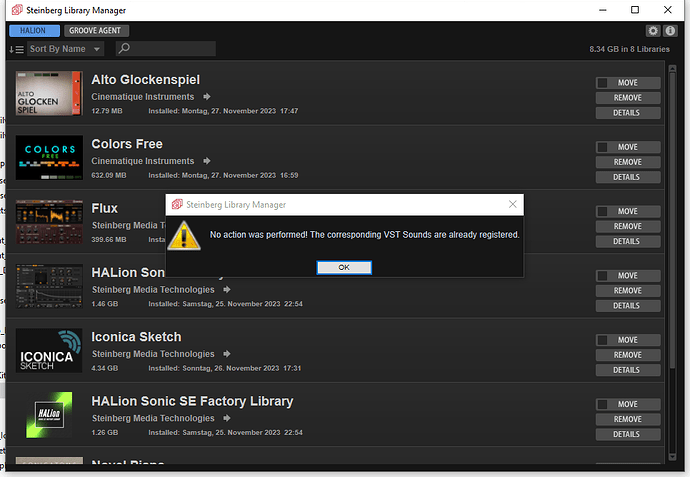Screen dimensions: 690x477
Task: Click the arrow icon next to Alto Glockenspiel's vendor
Action: (207, 96)
